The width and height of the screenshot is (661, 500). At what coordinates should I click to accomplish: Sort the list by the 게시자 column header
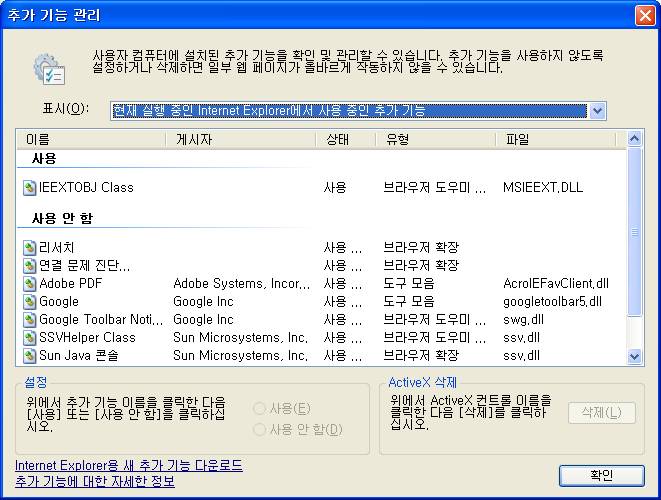point(240,140)
